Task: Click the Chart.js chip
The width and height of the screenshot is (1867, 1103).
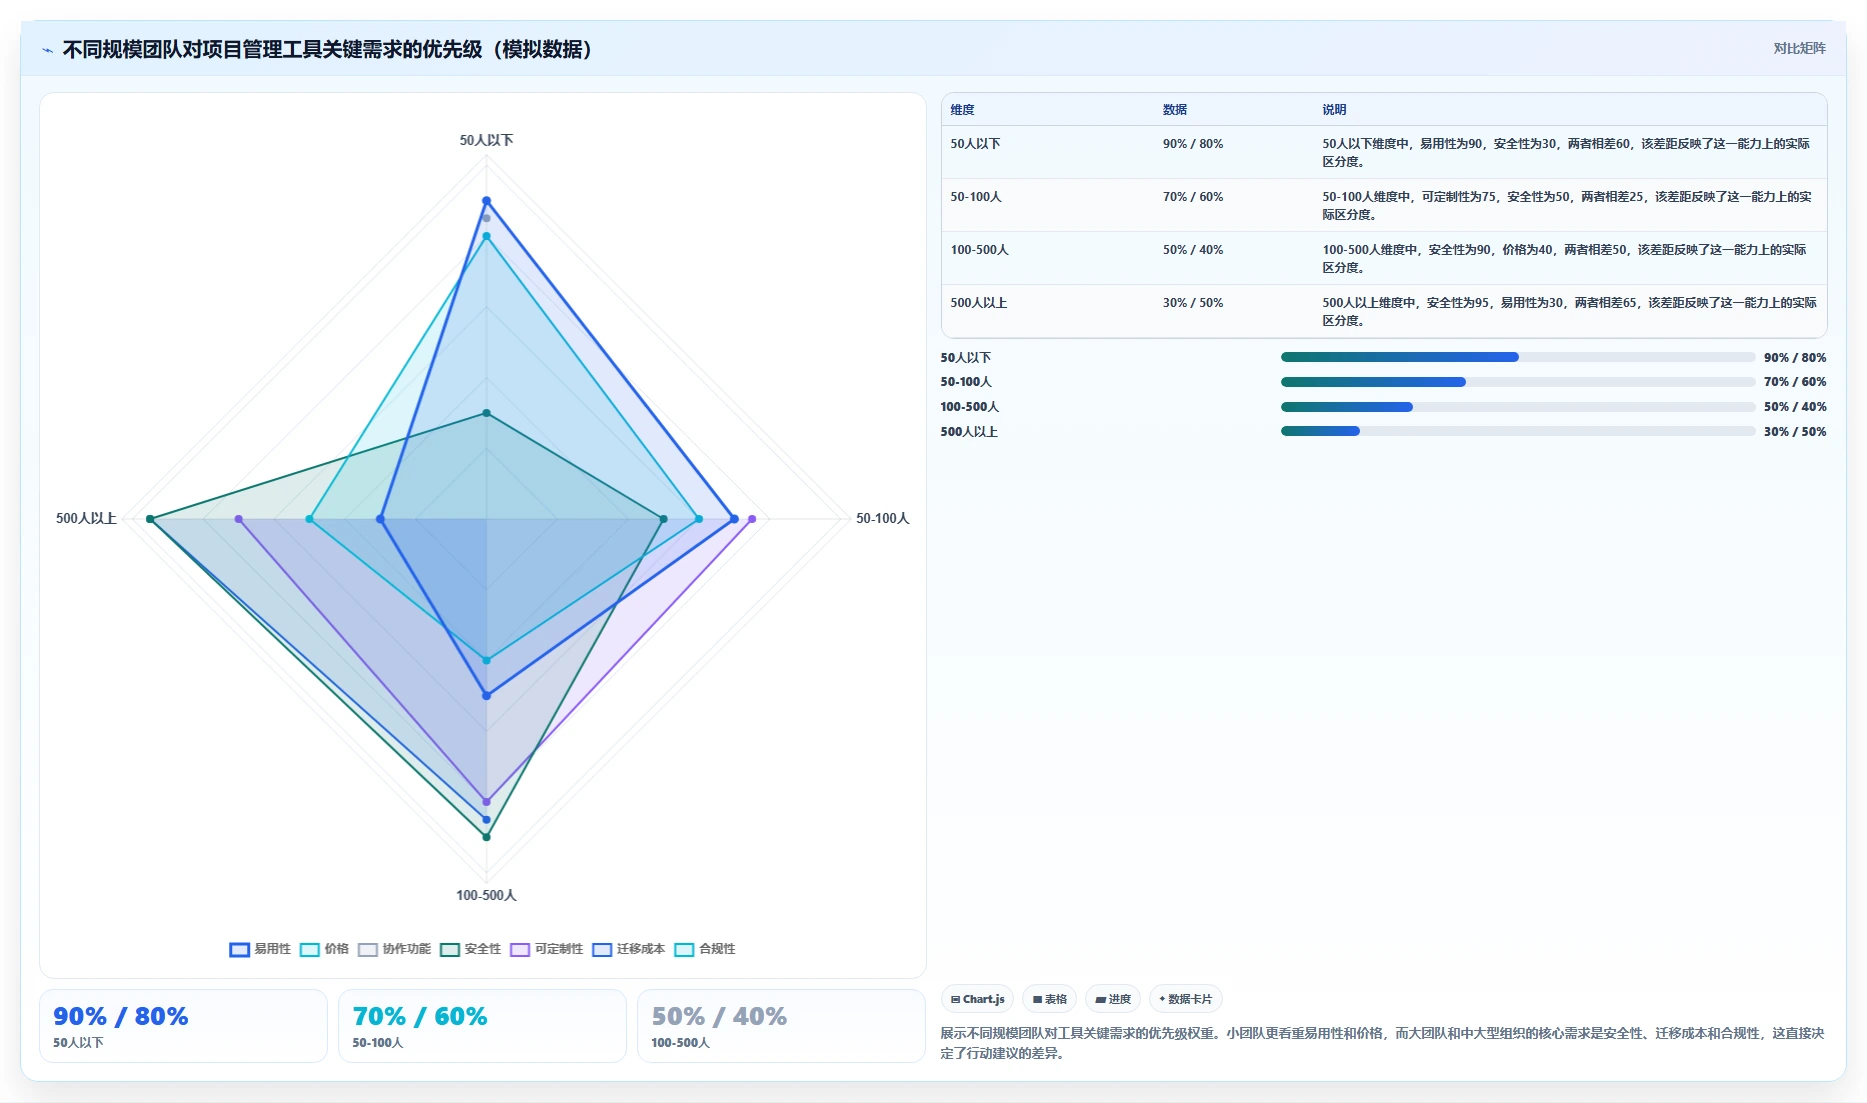Action: pos(977,999)
